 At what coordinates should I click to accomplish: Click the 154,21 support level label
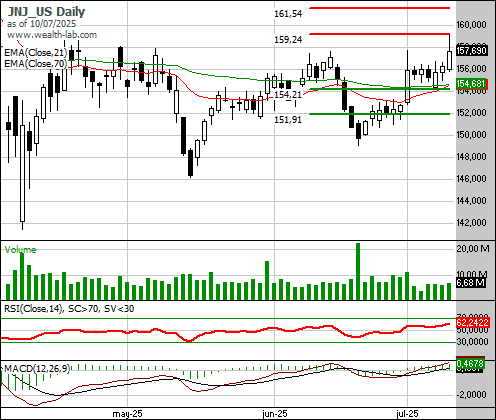tap(288, 95)
